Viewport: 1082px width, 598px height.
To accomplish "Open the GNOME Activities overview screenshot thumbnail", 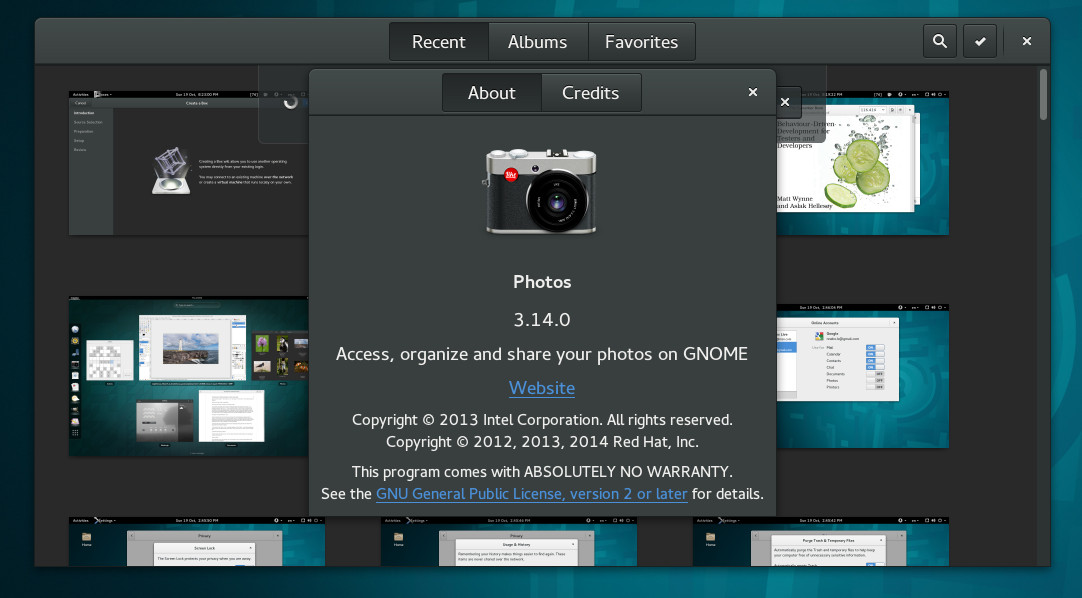I will coord(188,375).
